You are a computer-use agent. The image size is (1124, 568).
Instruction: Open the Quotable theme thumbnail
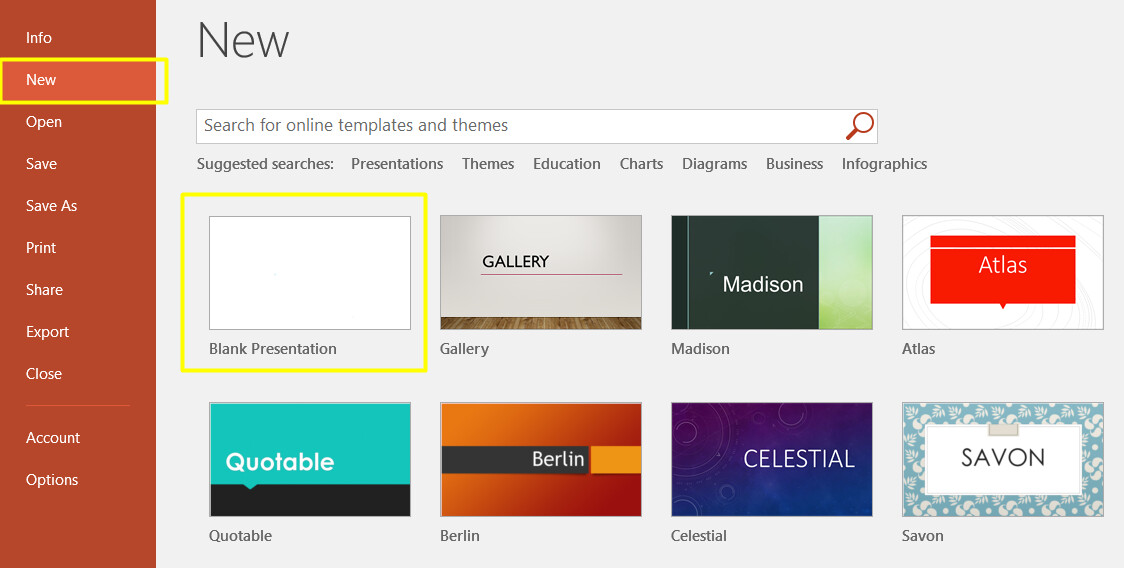310,460
